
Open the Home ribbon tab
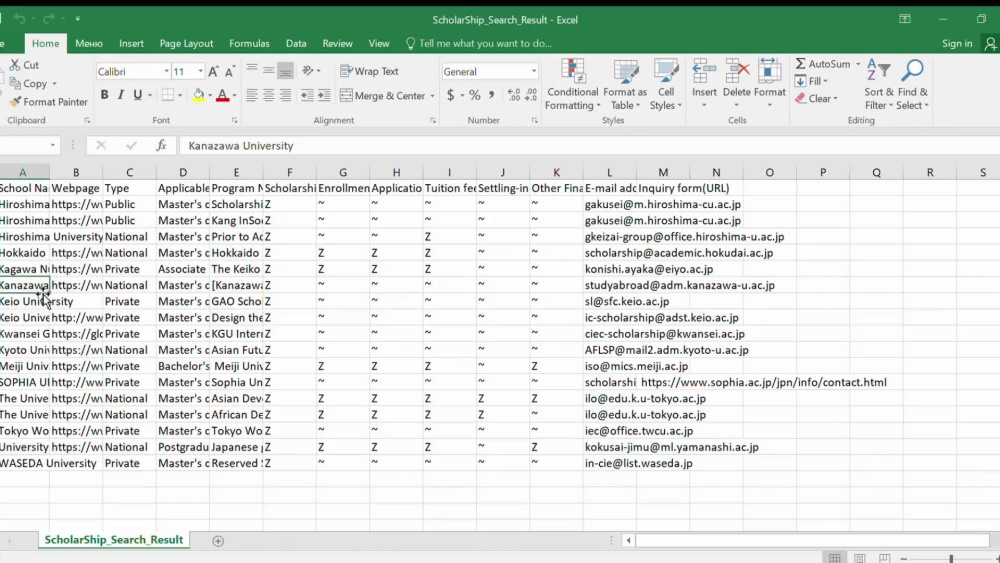coord(45,43)
